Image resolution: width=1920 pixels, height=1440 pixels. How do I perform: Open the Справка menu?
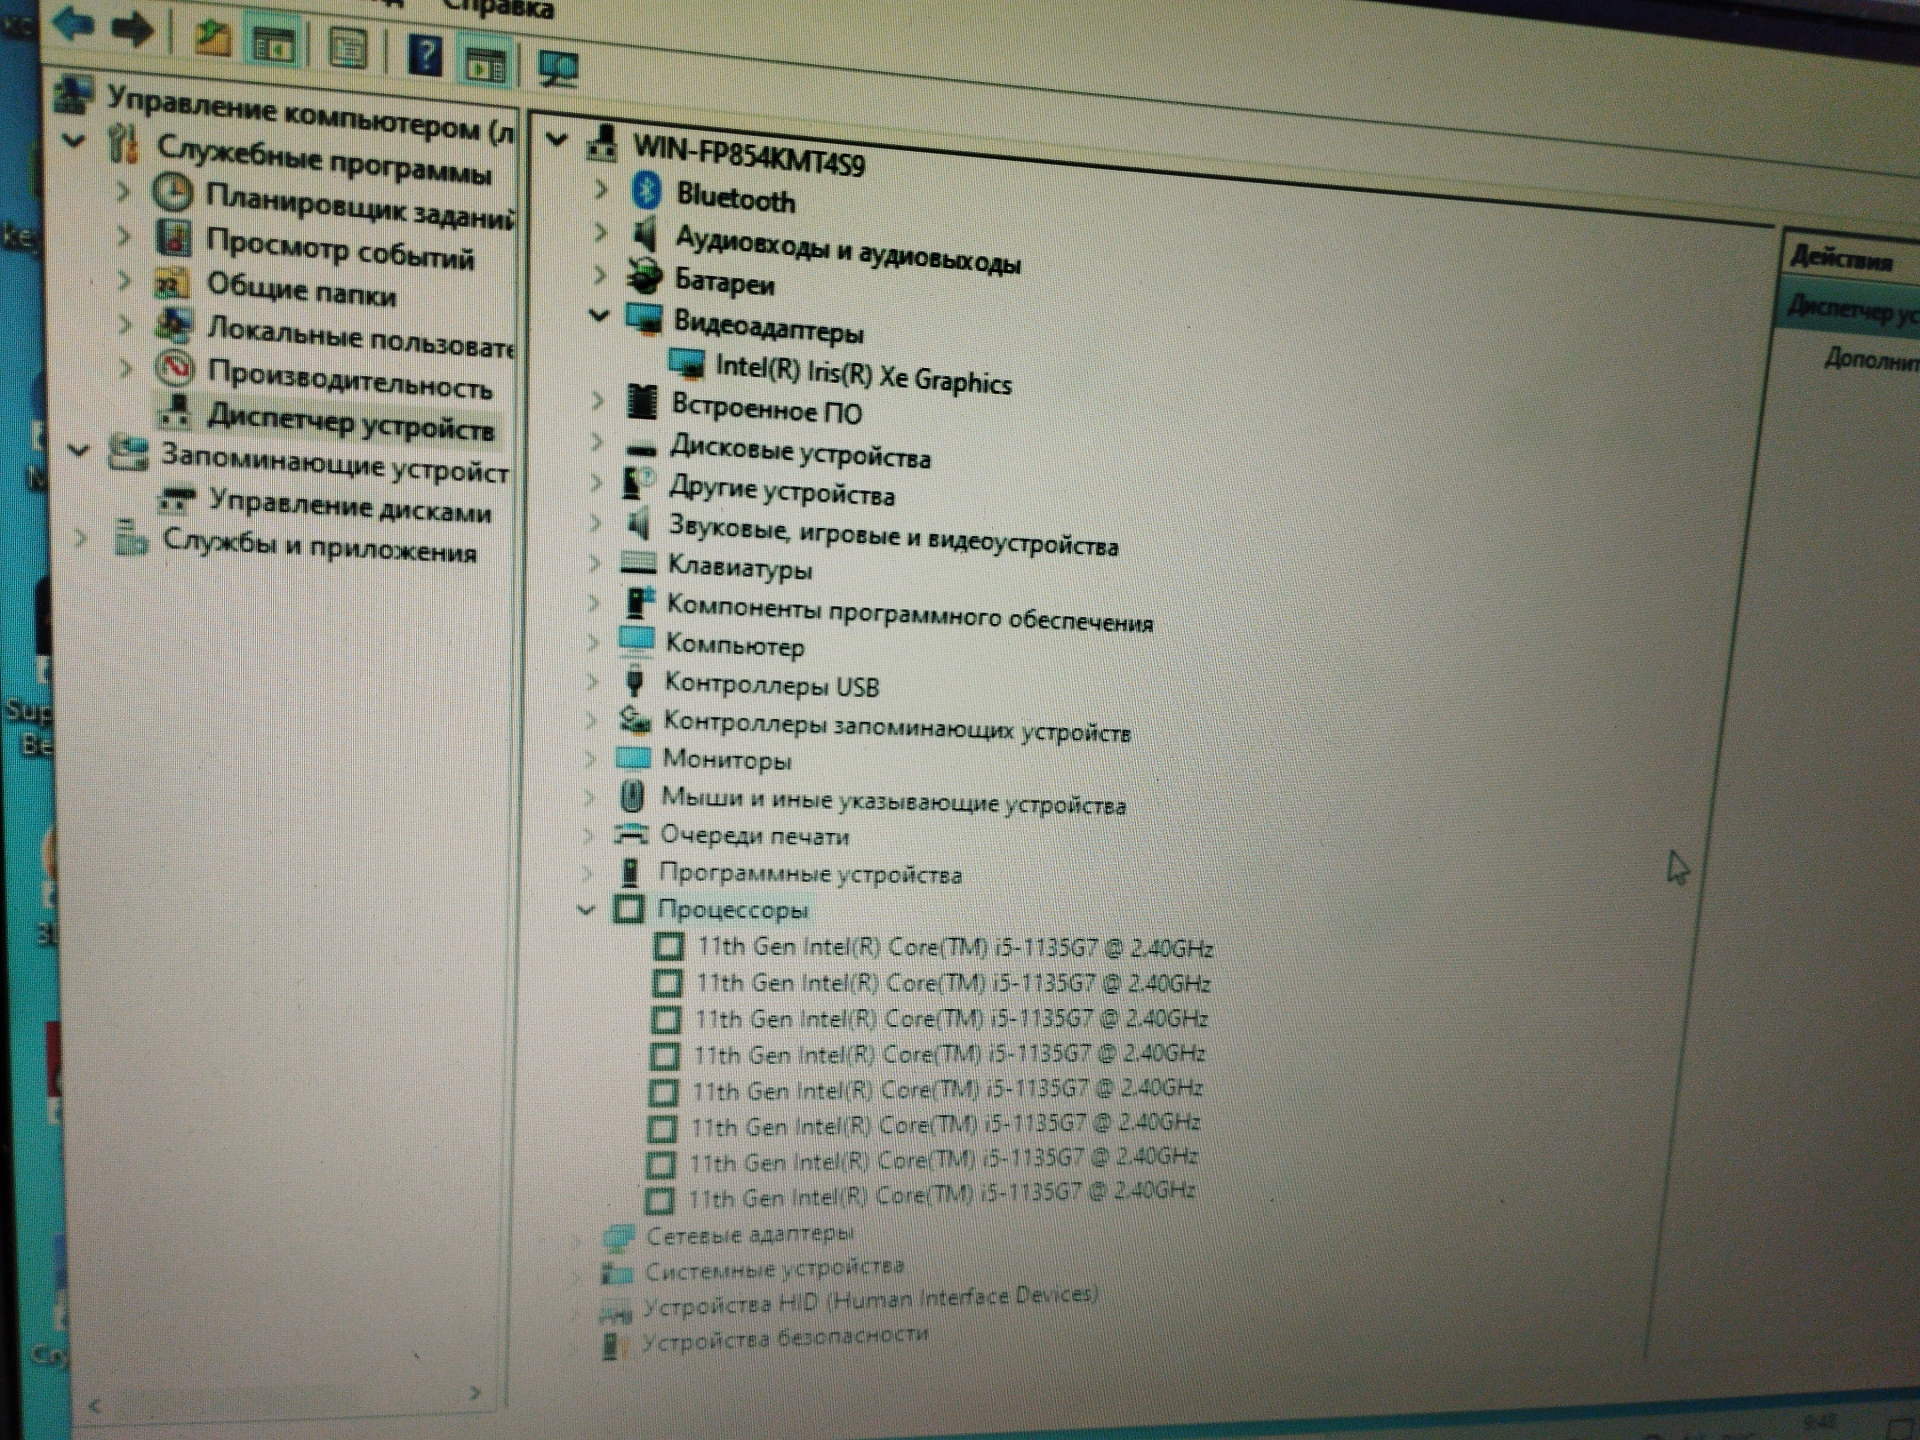click(x=497, y=8)
